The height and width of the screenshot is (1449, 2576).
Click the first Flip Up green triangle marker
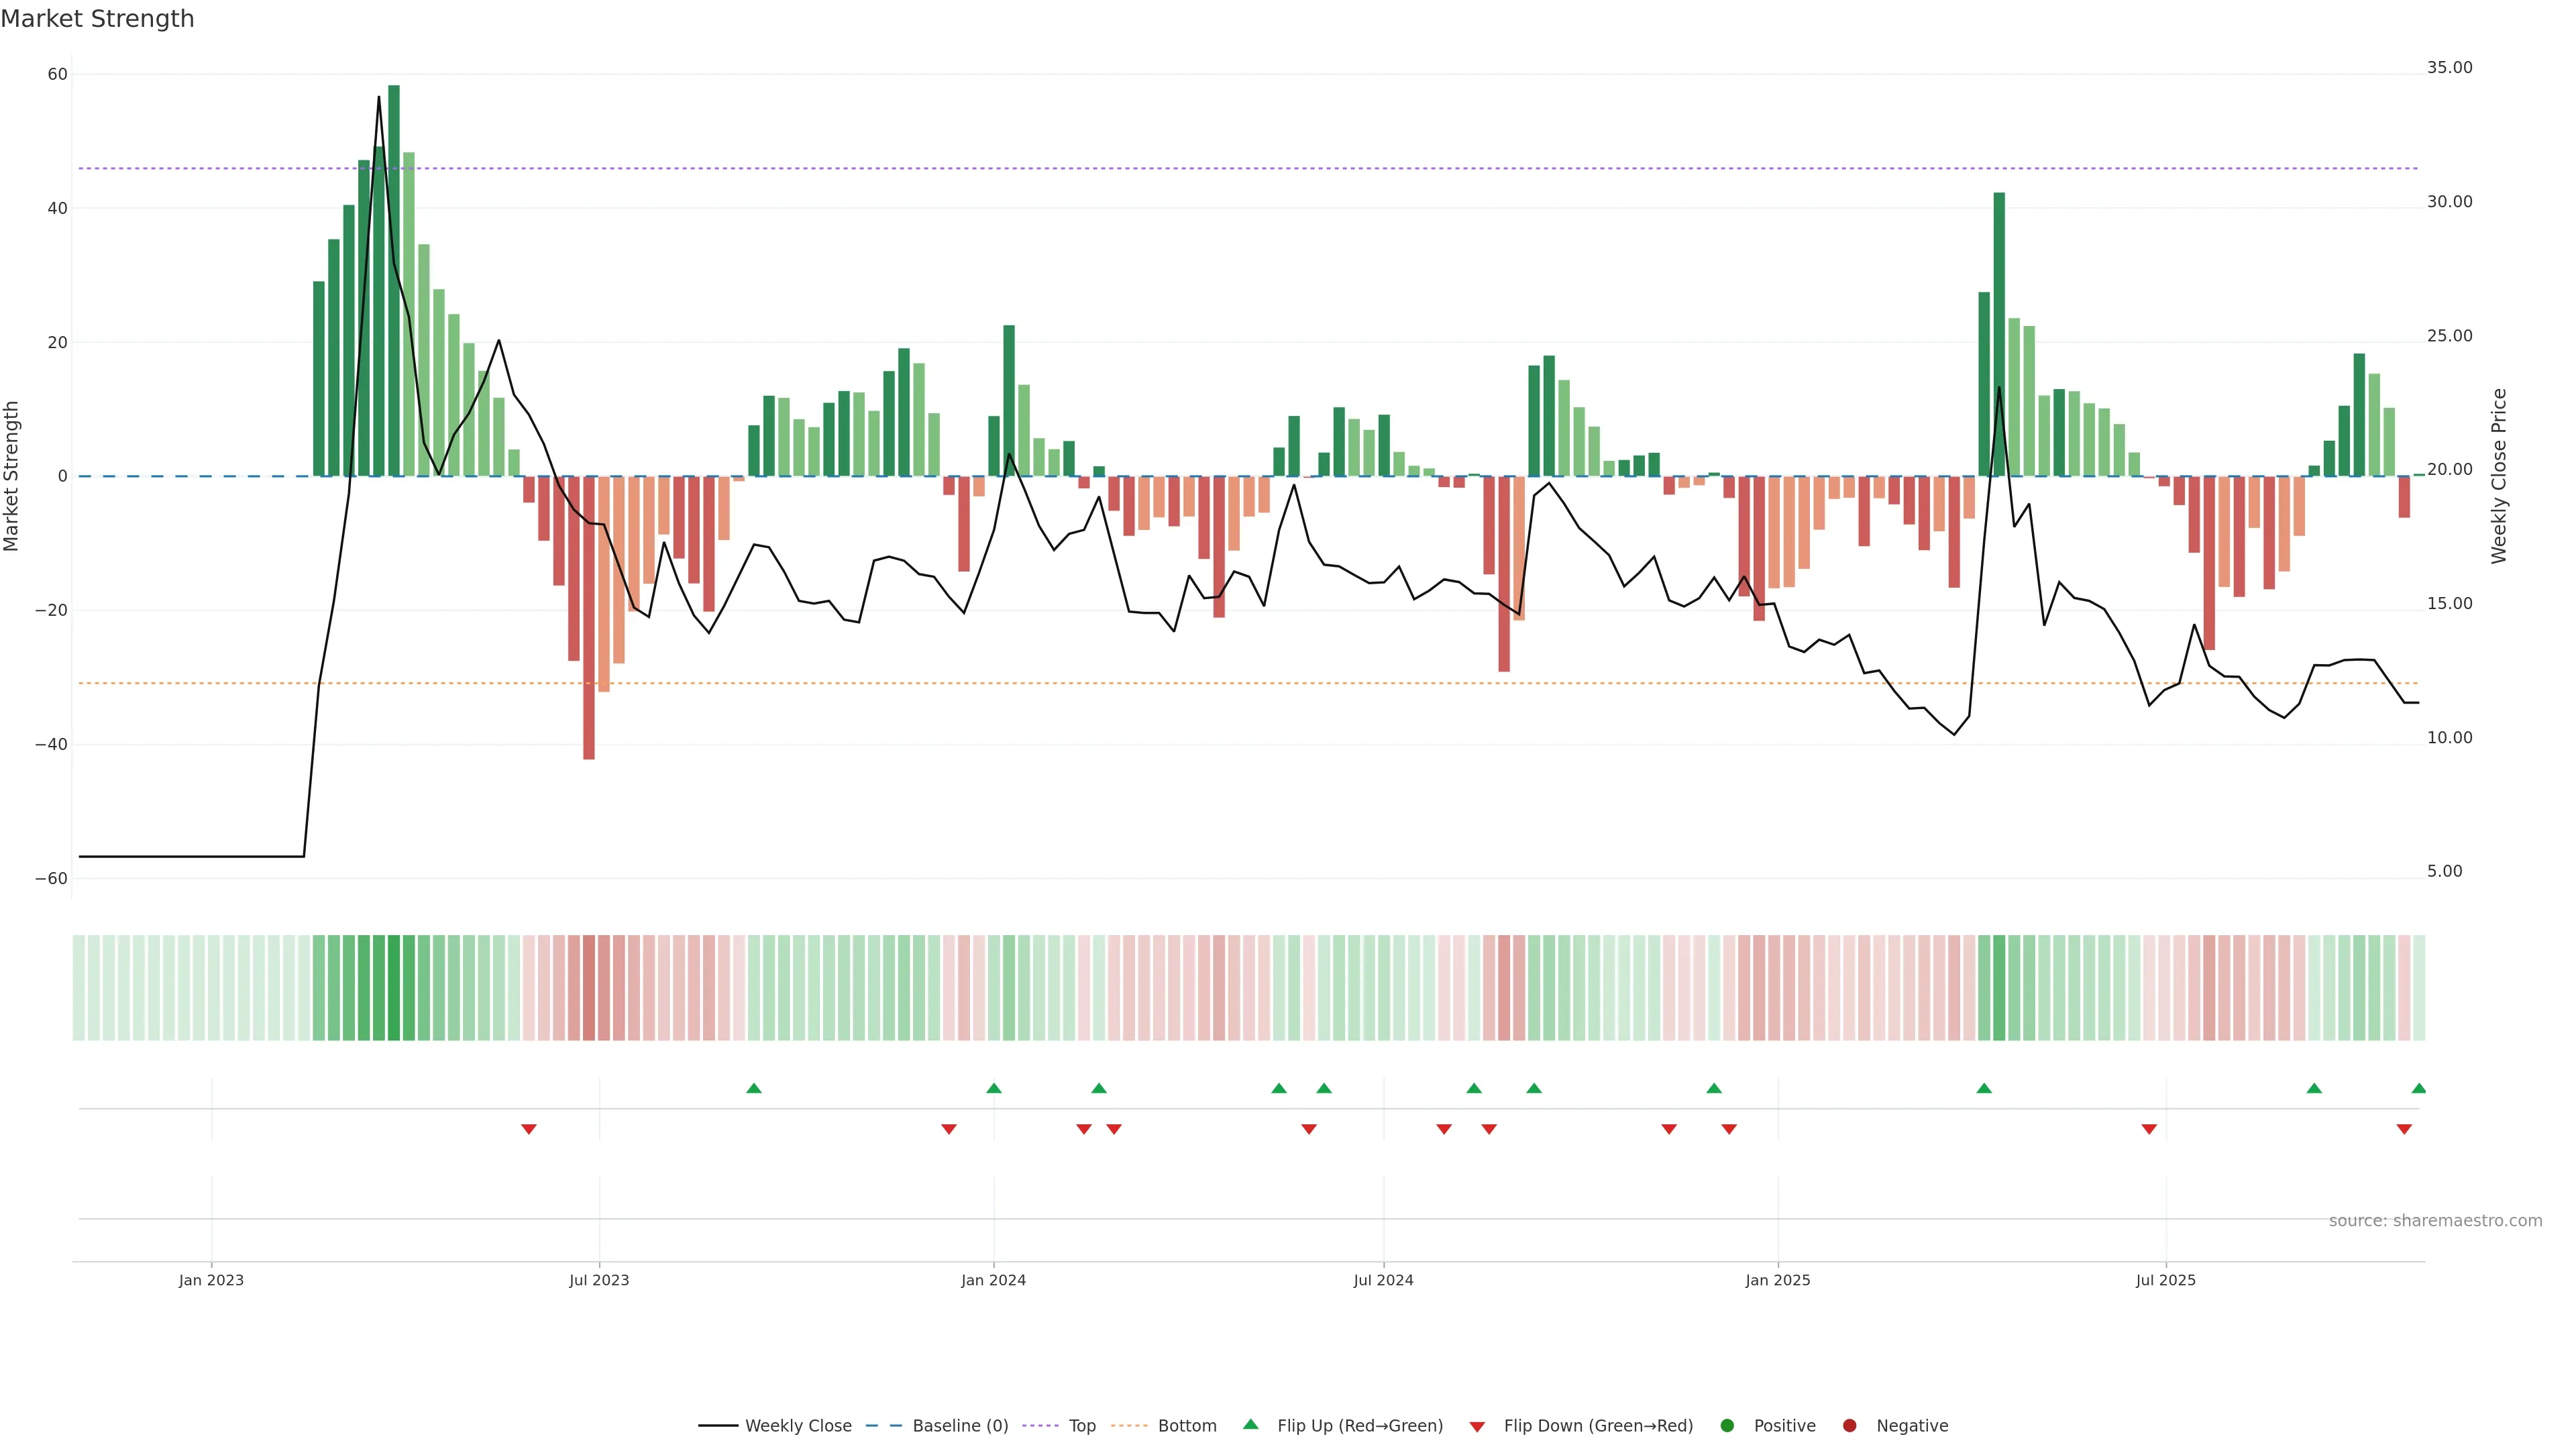(x=754, y=1088)
